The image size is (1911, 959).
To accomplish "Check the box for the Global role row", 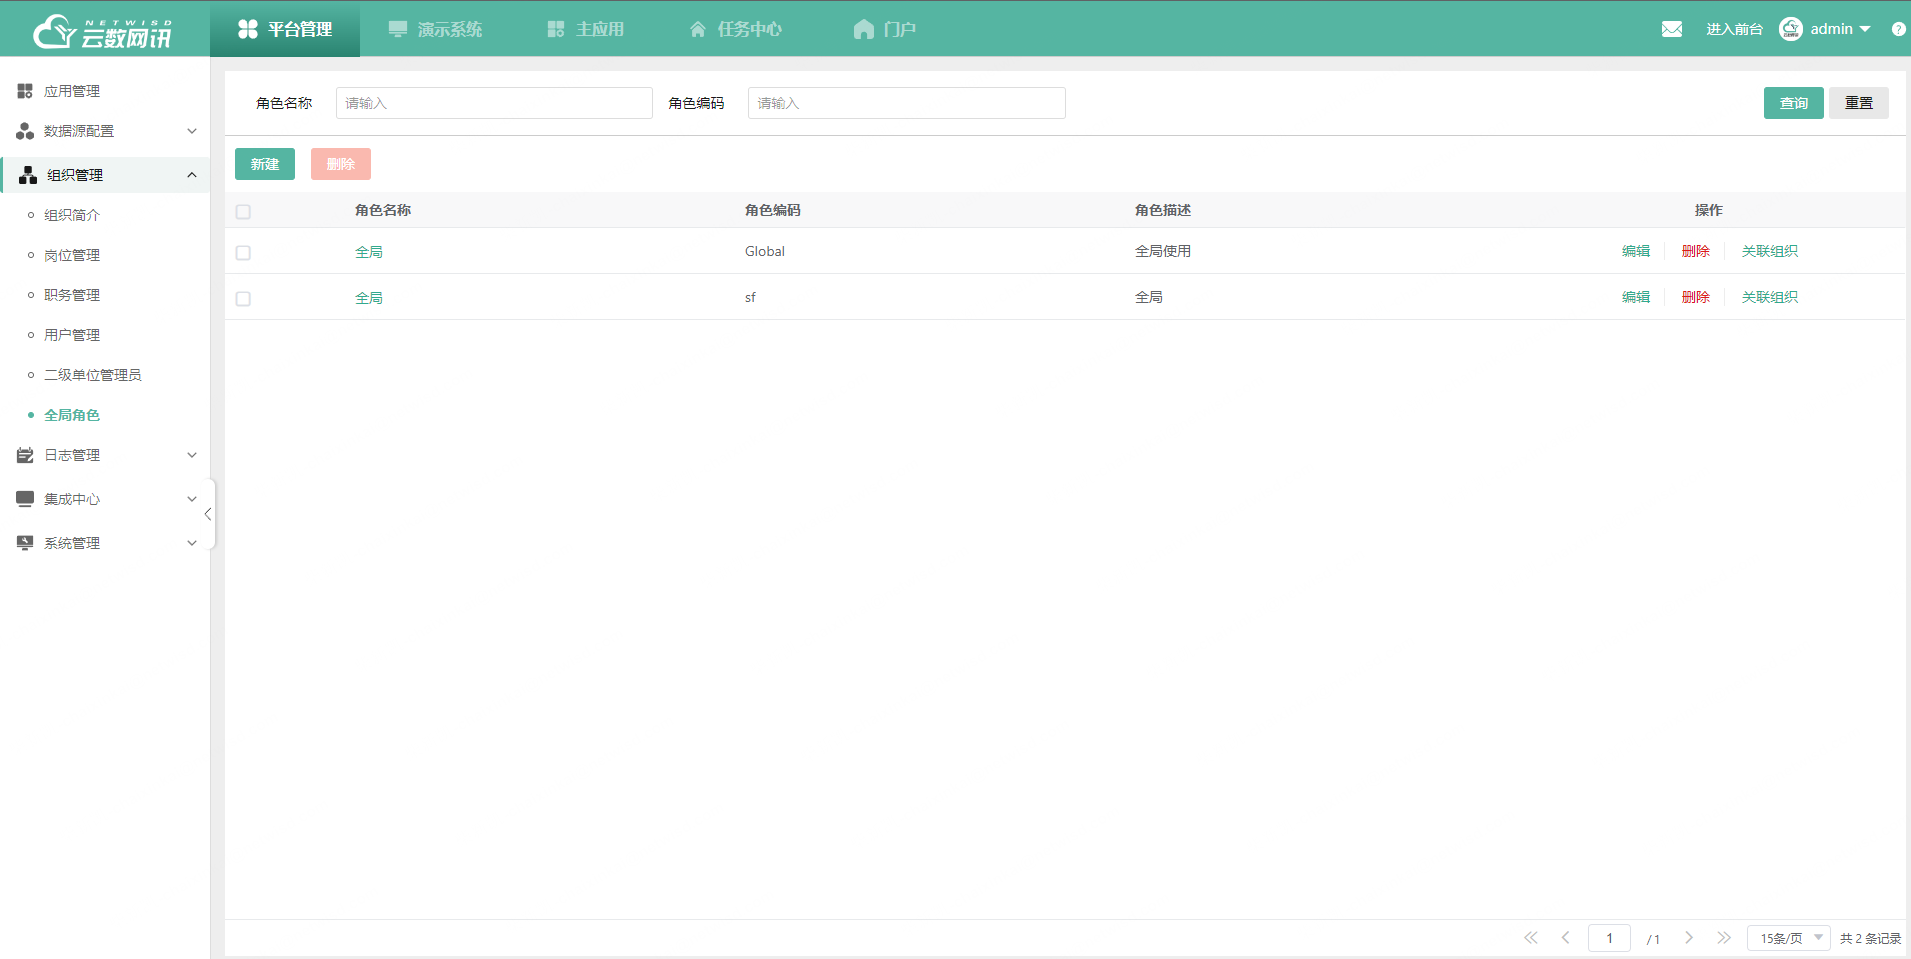I will click(x=243, y=253).
